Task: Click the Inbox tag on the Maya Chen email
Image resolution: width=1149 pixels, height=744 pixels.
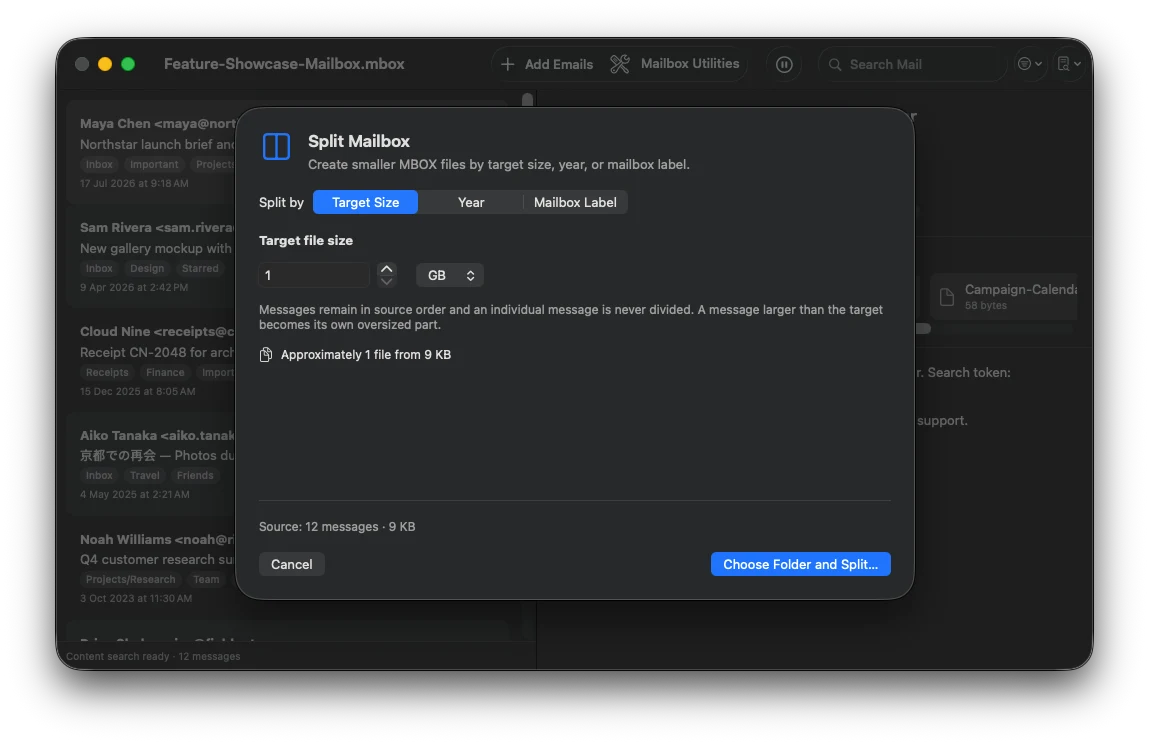Action: (x=99, y=164)
